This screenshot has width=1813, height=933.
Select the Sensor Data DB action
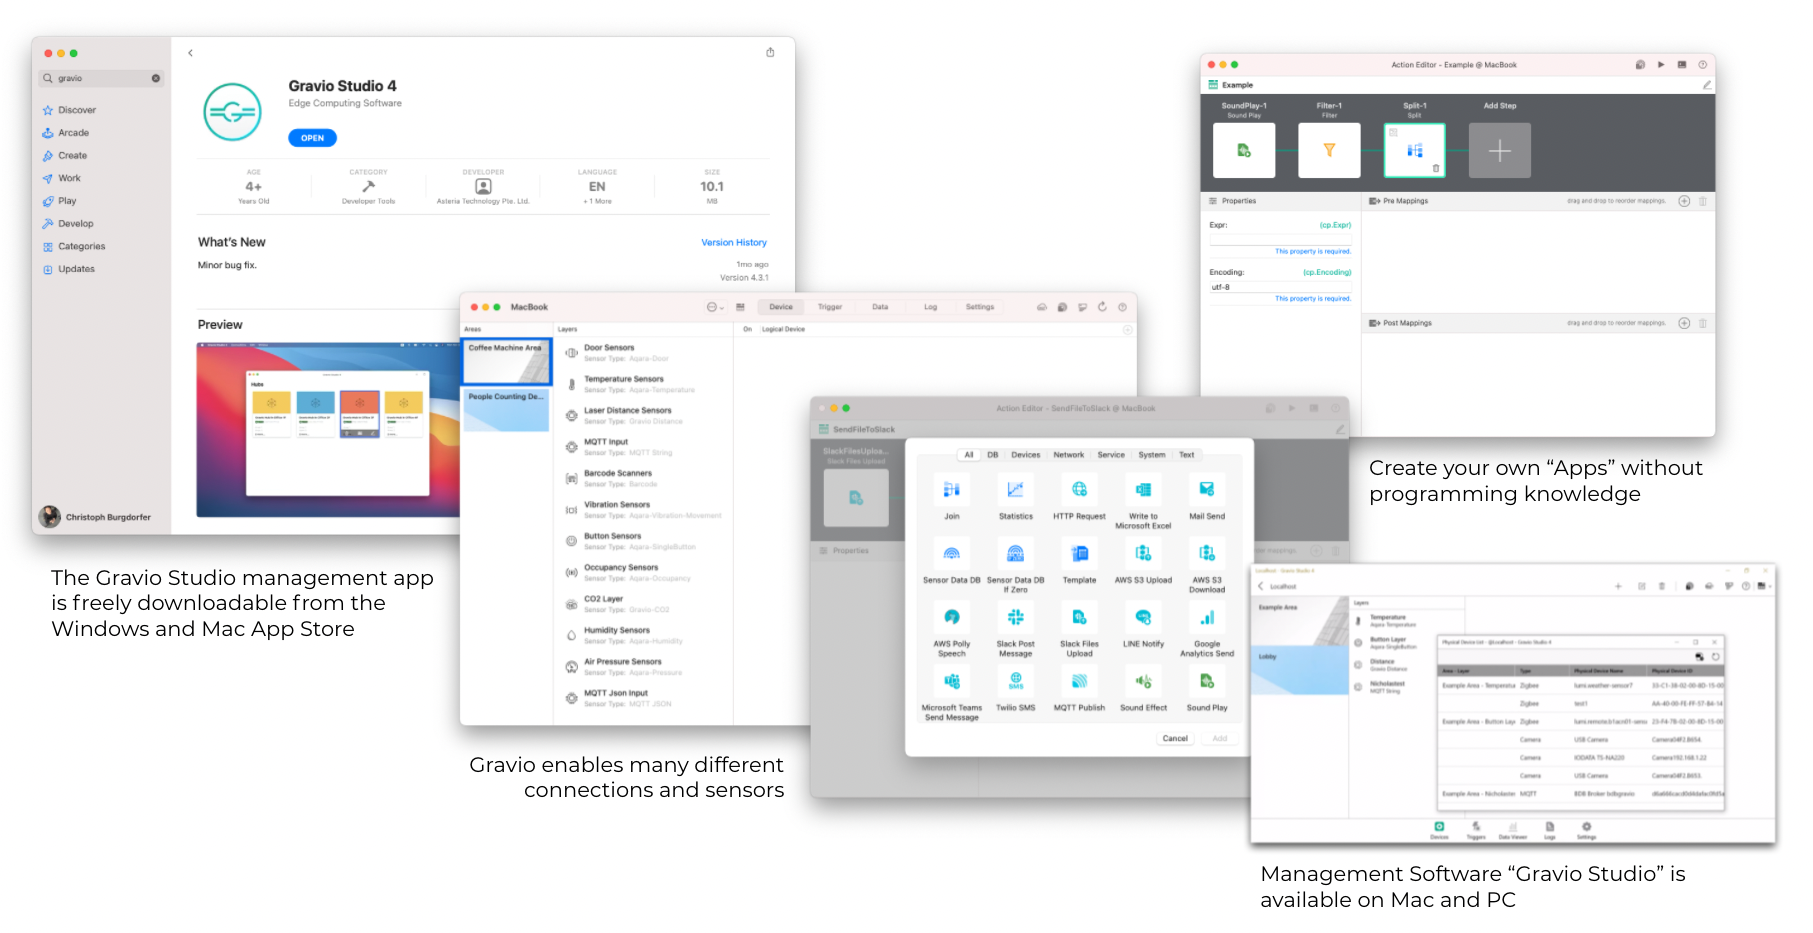[952, 553]
